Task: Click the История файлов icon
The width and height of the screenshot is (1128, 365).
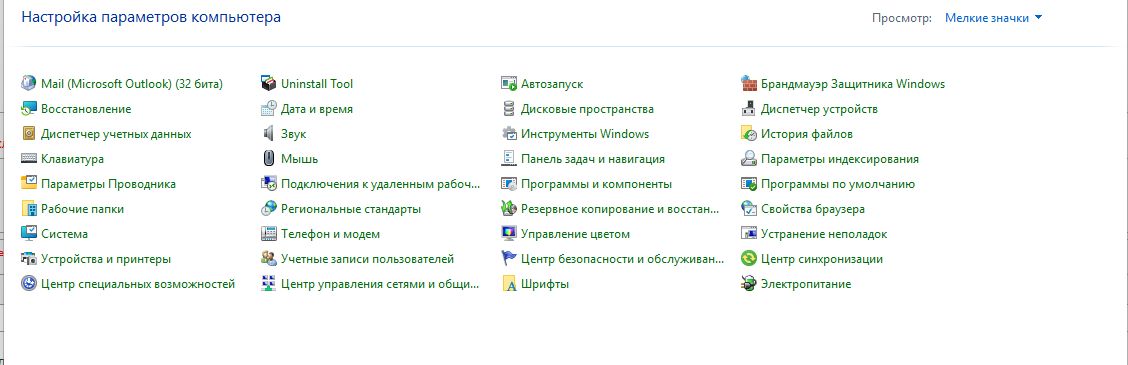Action: [x=749, y=134]
